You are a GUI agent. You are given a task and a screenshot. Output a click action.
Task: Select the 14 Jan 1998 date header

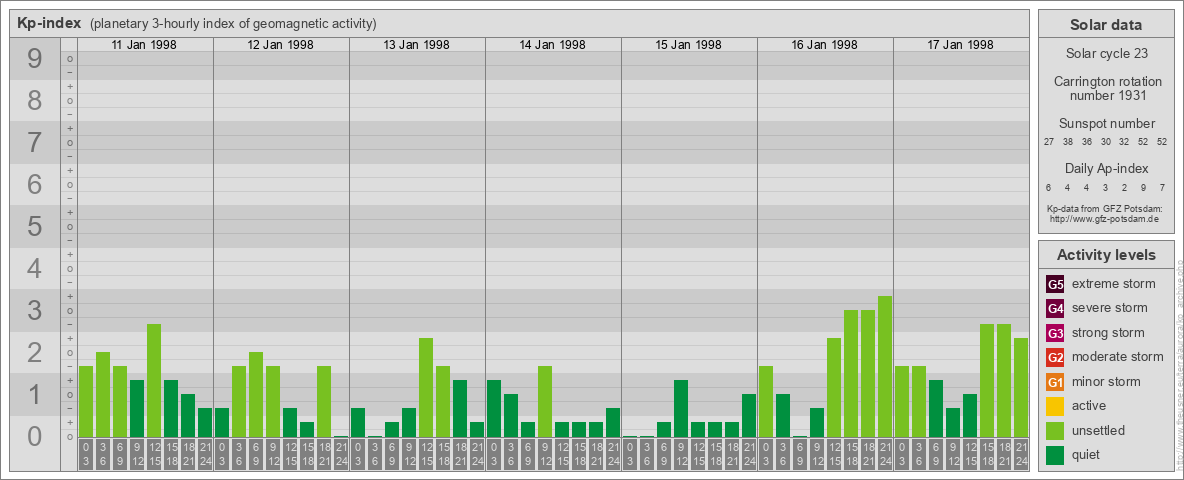[x=552, y=45]
